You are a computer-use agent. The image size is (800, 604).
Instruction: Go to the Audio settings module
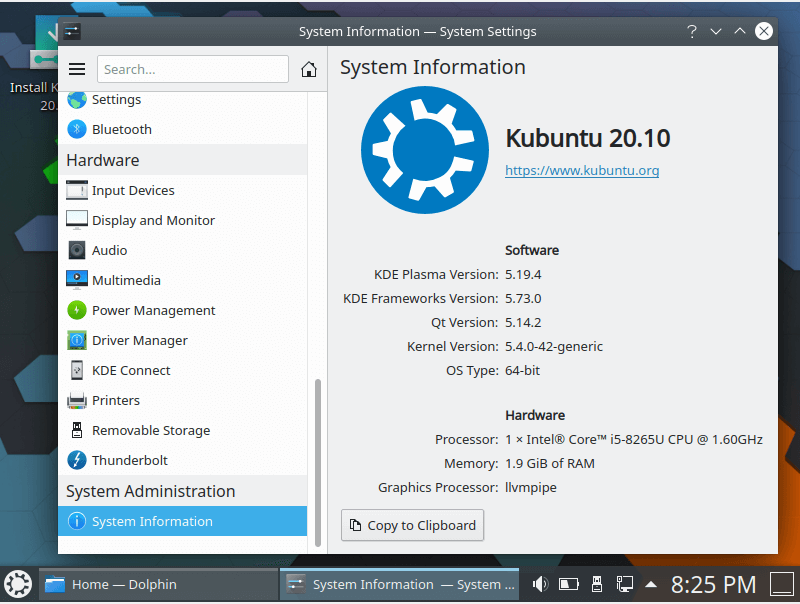click(x=109, y=250)
